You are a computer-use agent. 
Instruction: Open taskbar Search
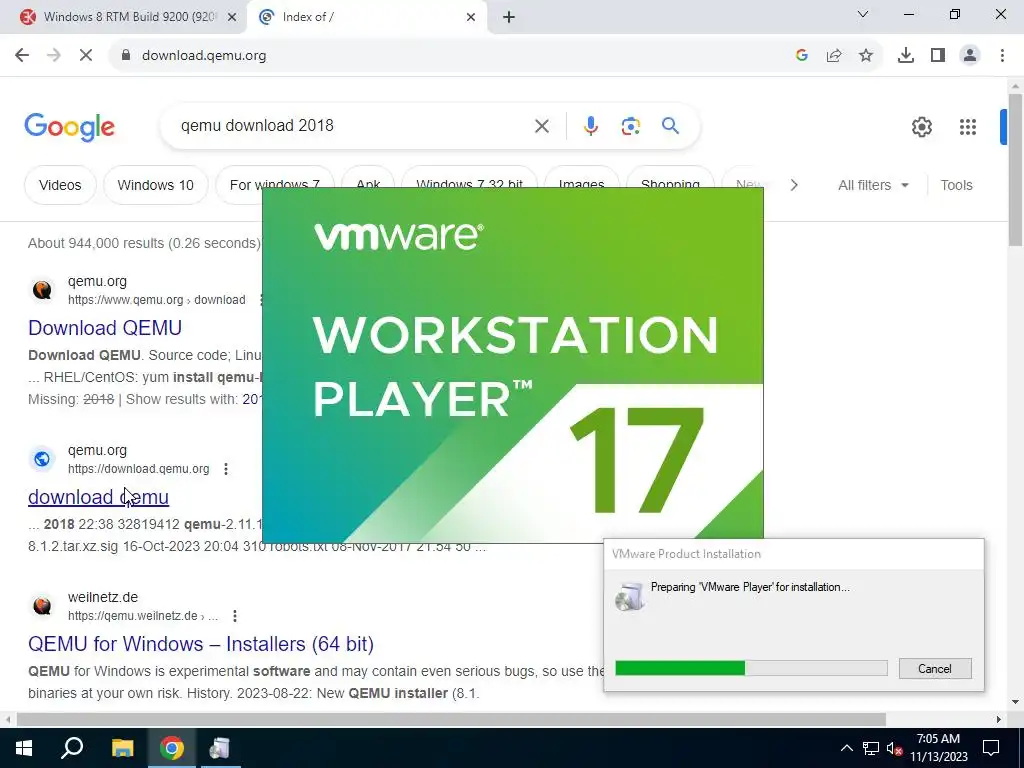72,748
